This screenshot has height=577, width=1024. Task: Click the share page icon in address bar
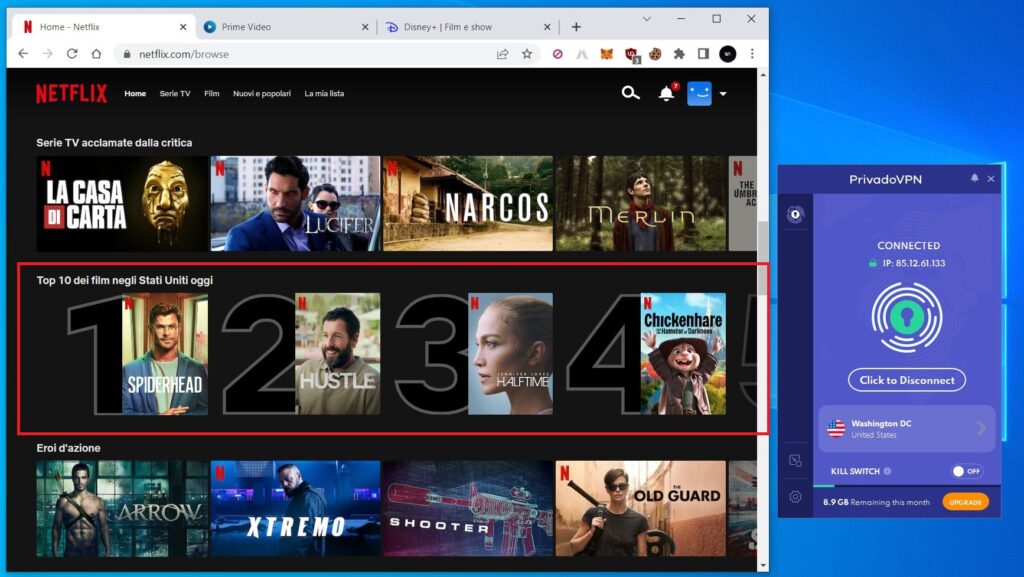502,54
